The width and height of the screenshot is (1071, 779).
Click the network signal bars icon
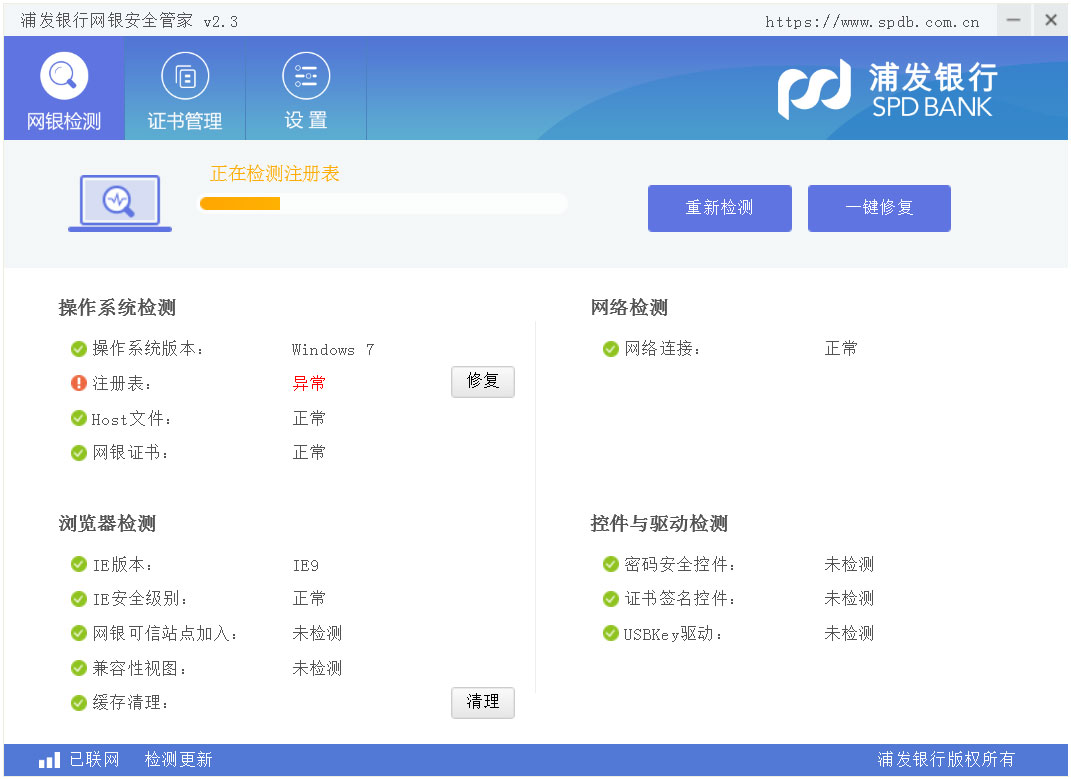(49, 760)
